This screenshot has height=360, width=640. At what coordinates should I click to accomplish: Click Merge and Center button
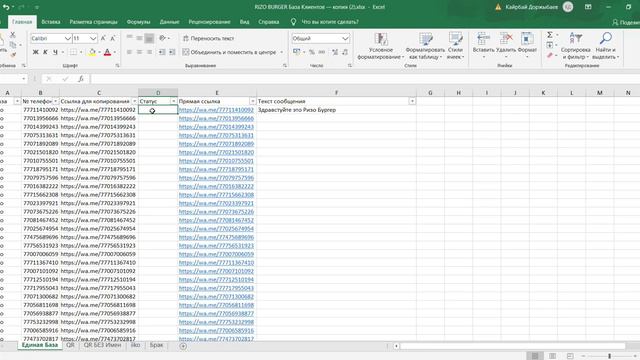click(x=229, y=52)
